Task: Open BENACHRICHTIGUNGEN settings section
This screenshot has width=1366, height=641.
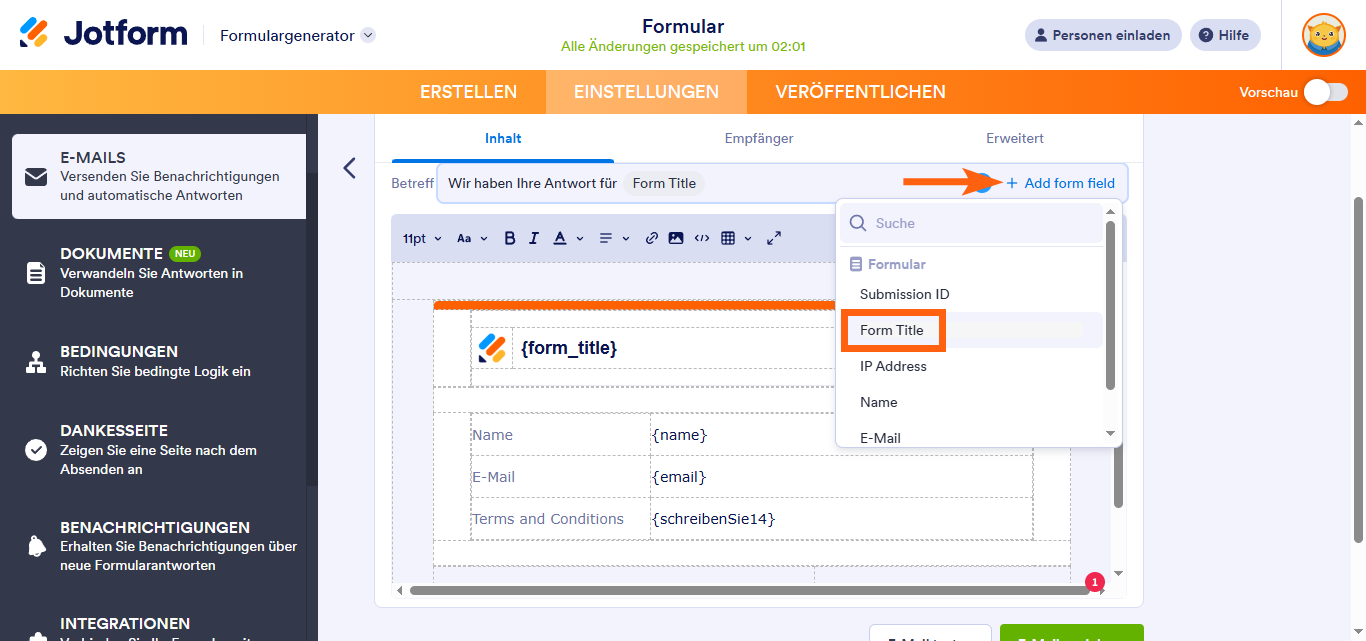Action: [159, 546]
